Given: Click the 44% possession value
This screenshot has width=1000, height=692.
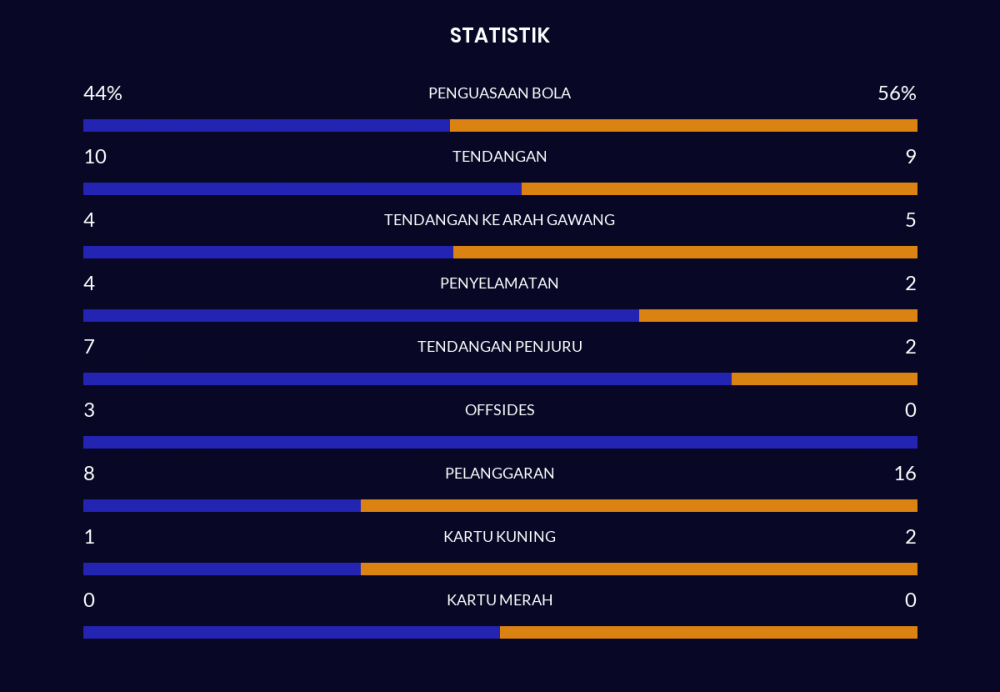Looking at the screenshot, I should 102,93.
